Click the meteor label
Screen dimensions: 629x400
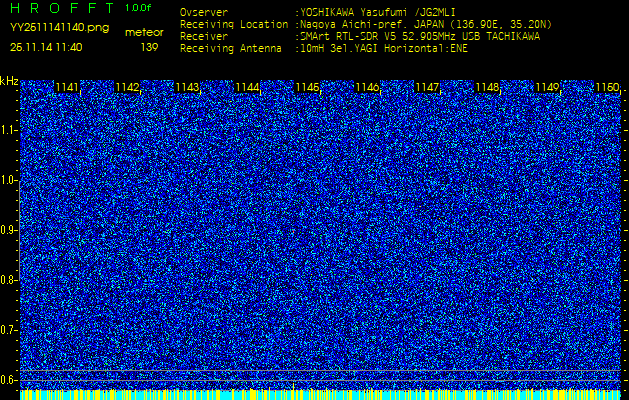[144, 33]
